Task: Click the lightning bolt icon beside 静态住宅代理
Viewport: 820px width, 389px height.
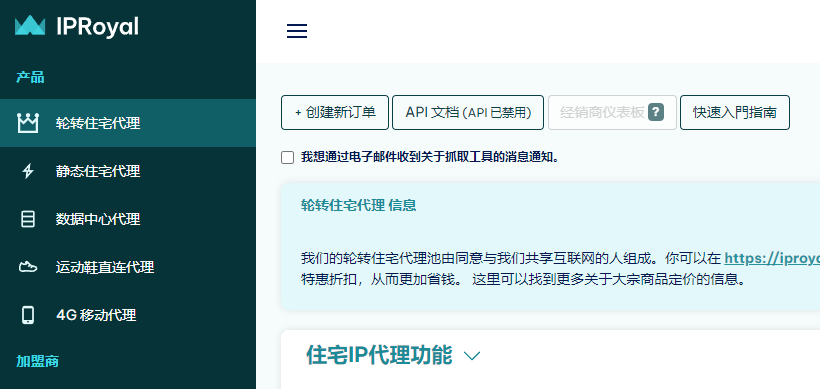Action: 28,171
